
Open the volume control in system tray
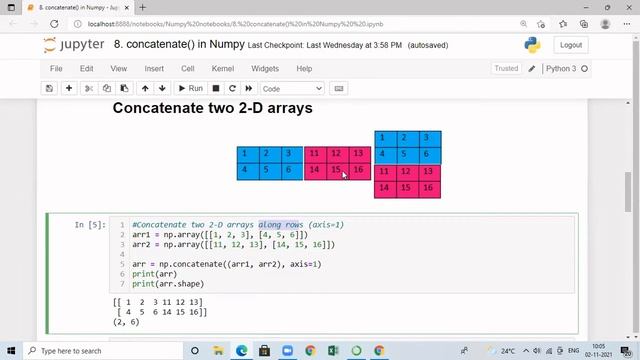537,351
